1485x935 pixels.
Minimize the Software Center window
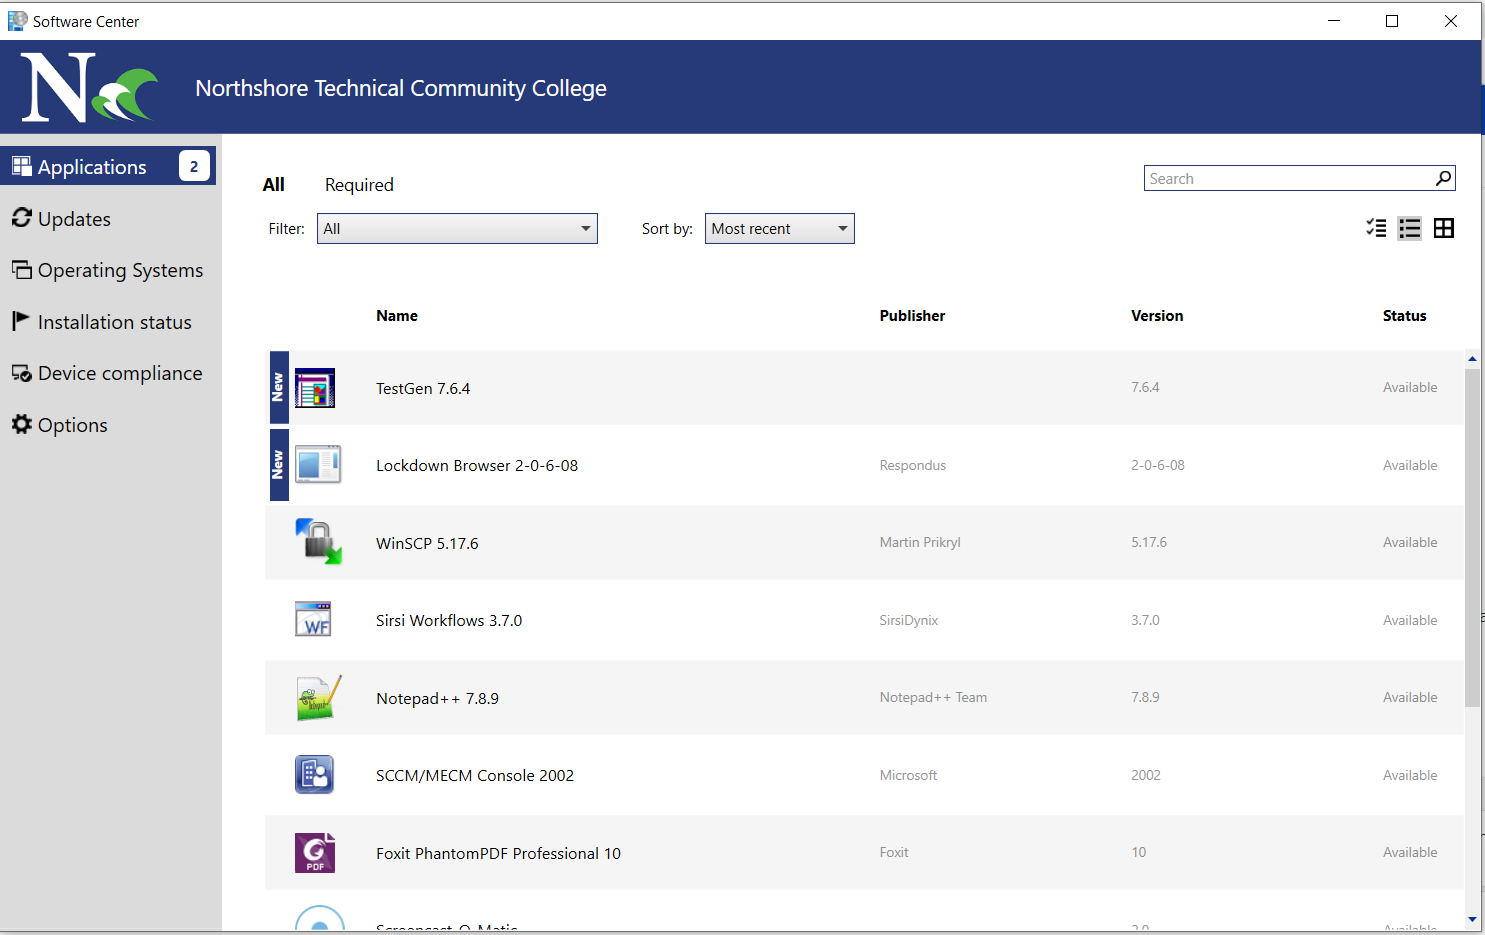pos(1334,21)
